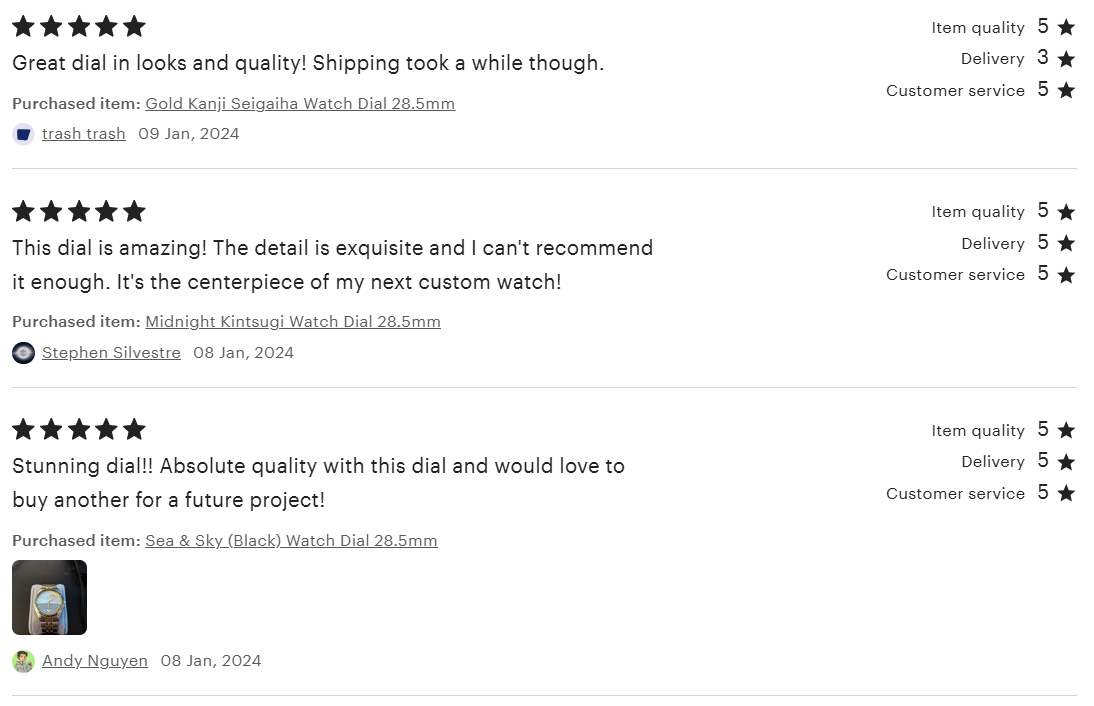Open Sea & Sky (Black) Watch Dial link
This screenshot has width=1094, height=706.
coord(291,541)
